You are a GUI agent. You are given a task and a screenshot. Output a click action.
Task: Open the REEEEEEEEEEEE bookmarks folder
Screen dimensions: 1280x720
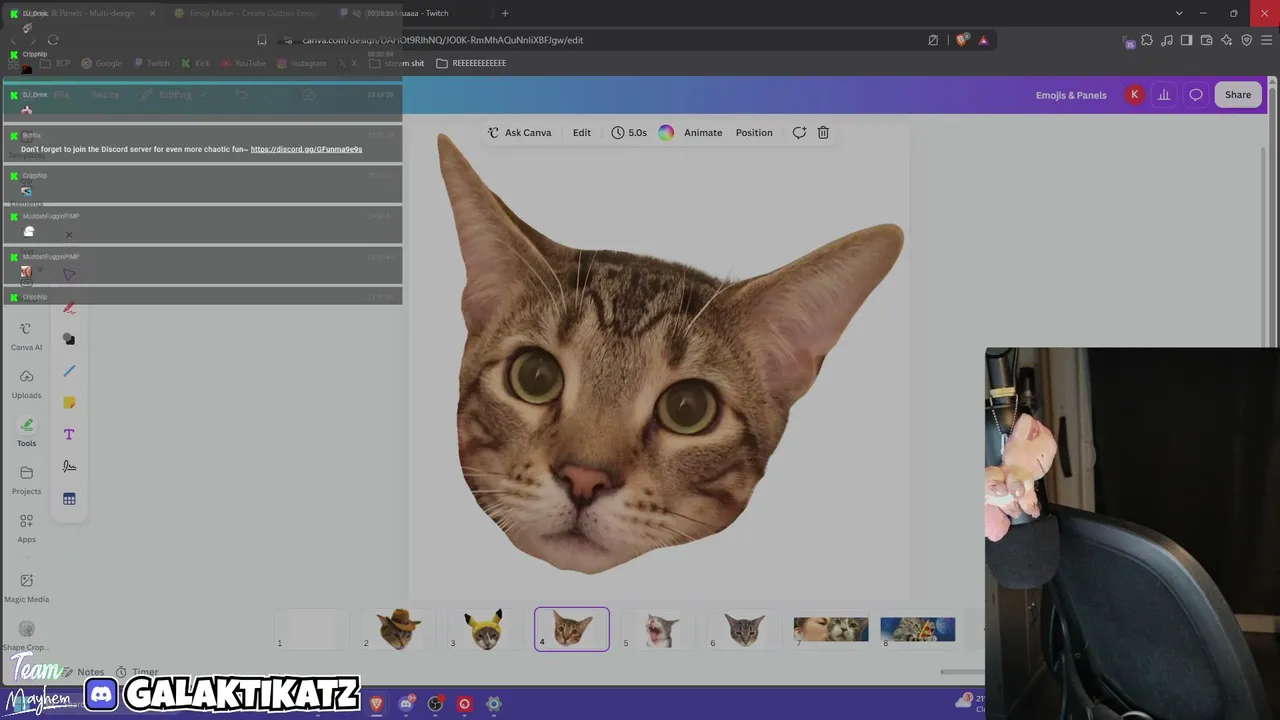(x=471, y=63)
